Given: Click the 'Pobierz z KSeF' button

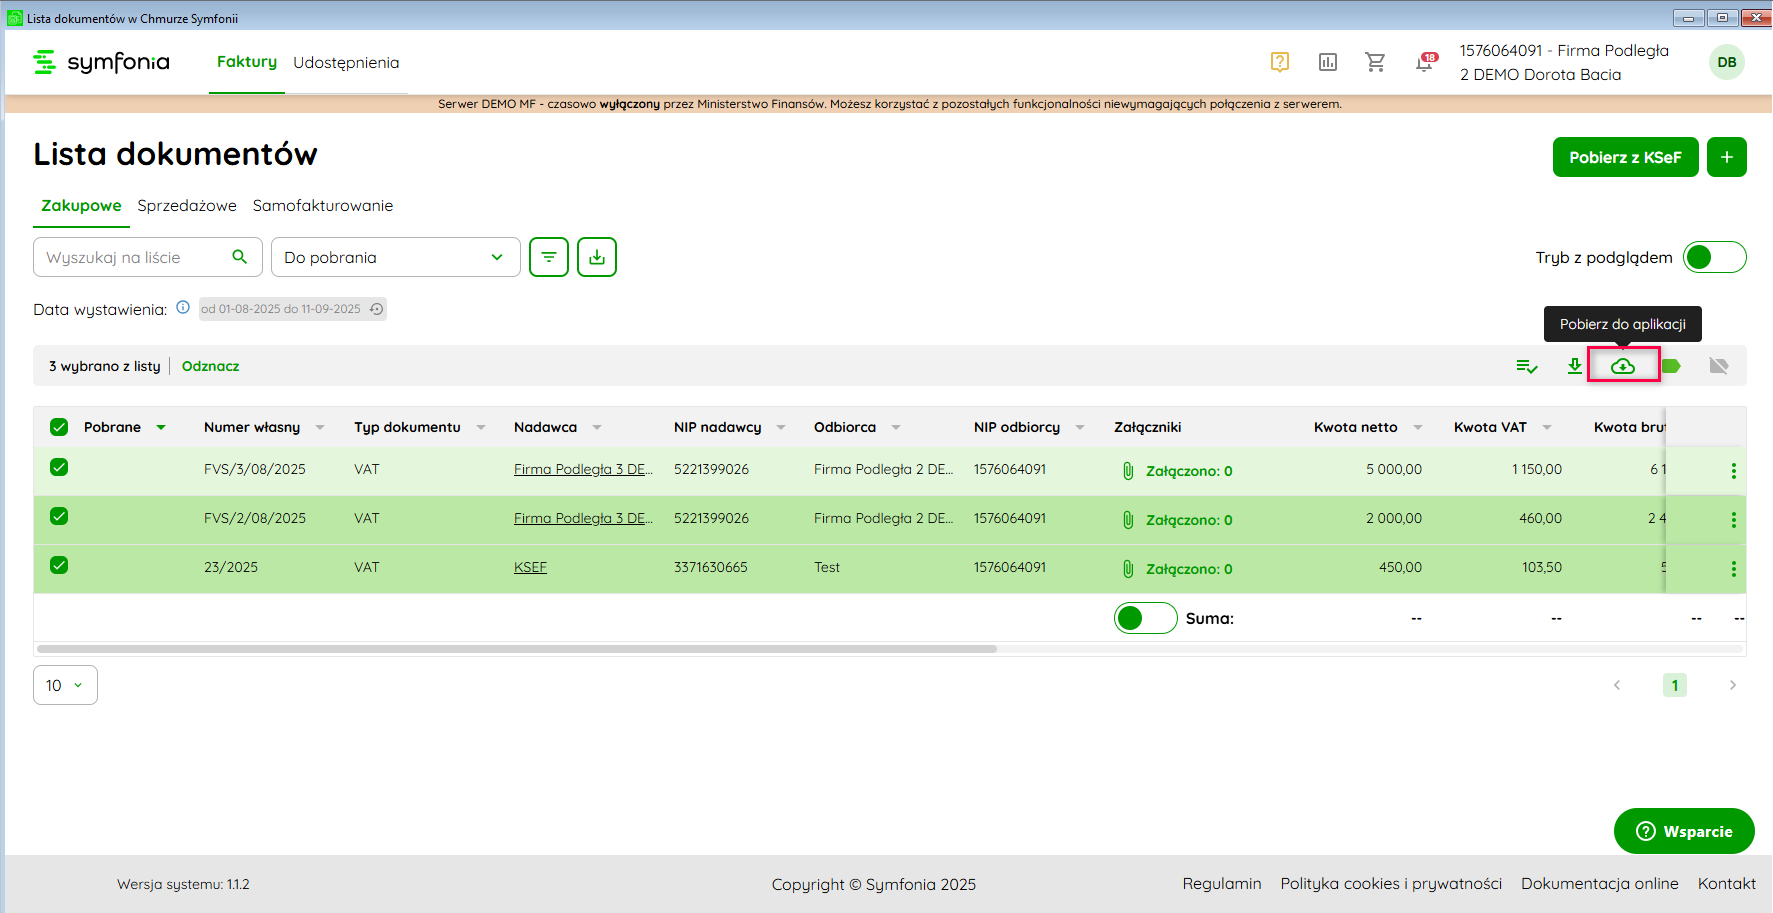Looking at the screenshot, I should pyautogui.click(x=1624, y=157).
